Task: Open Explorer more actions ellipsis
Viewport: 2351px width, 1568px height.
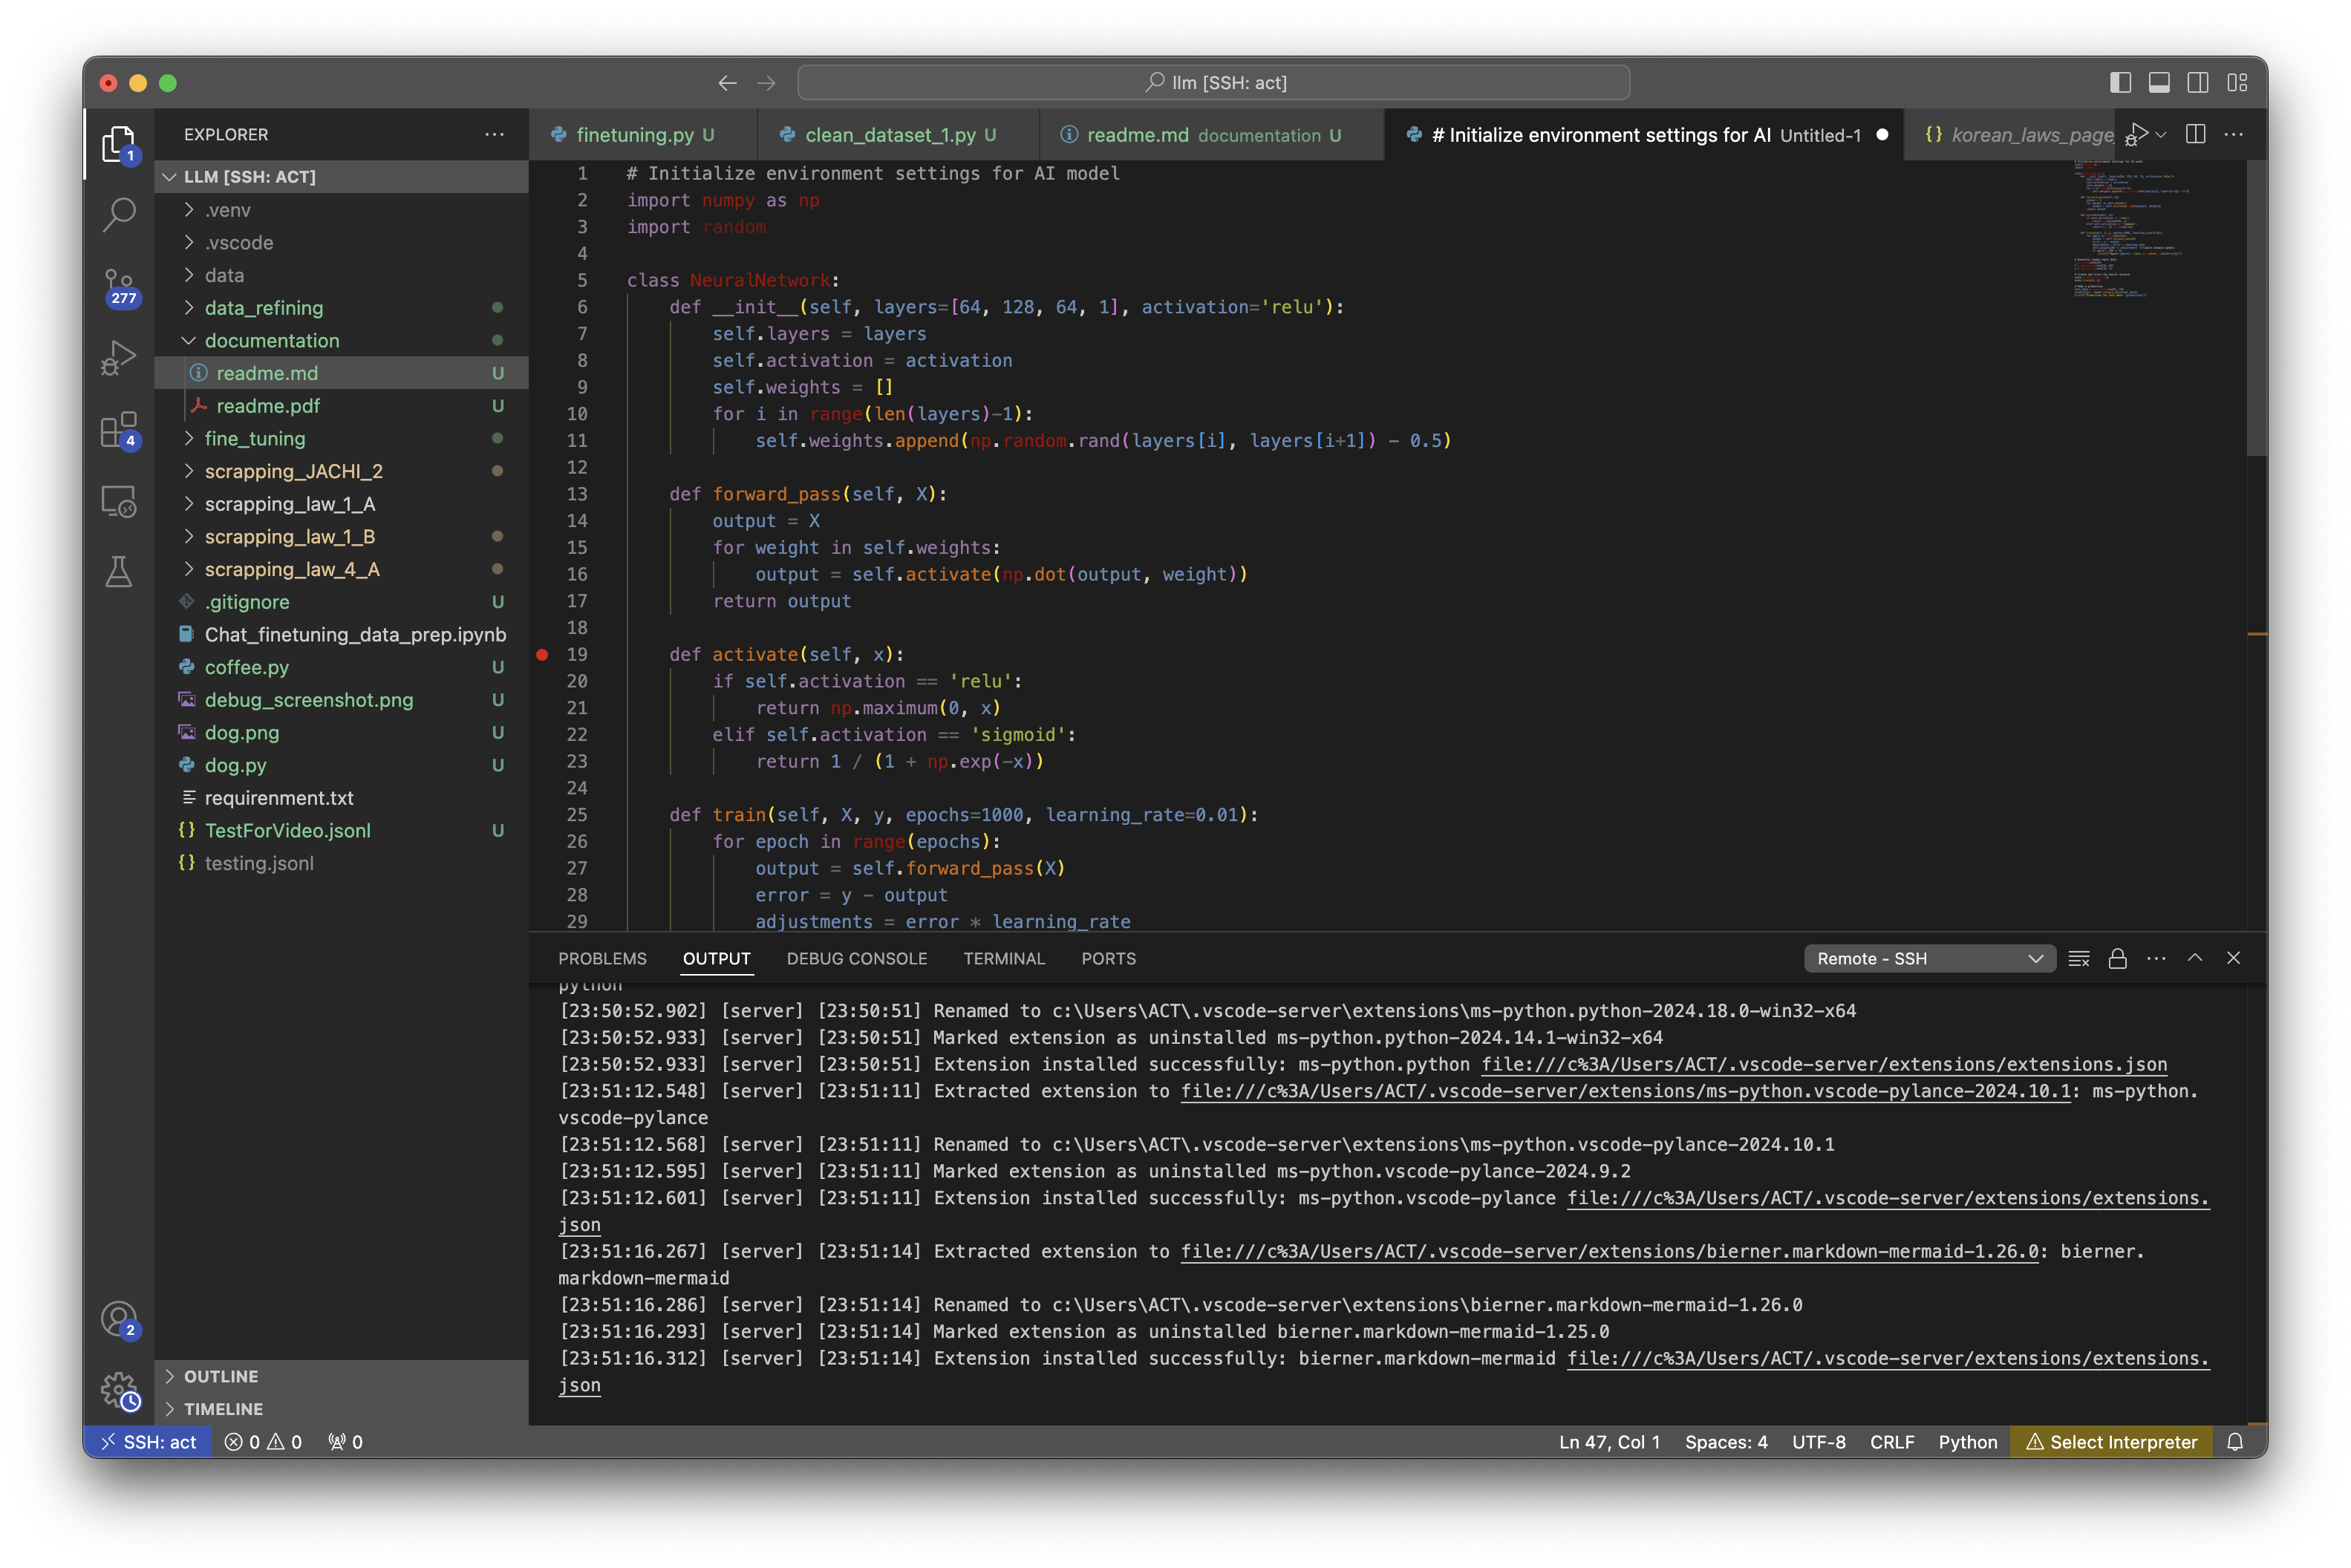Action: [x=494, y=134]
